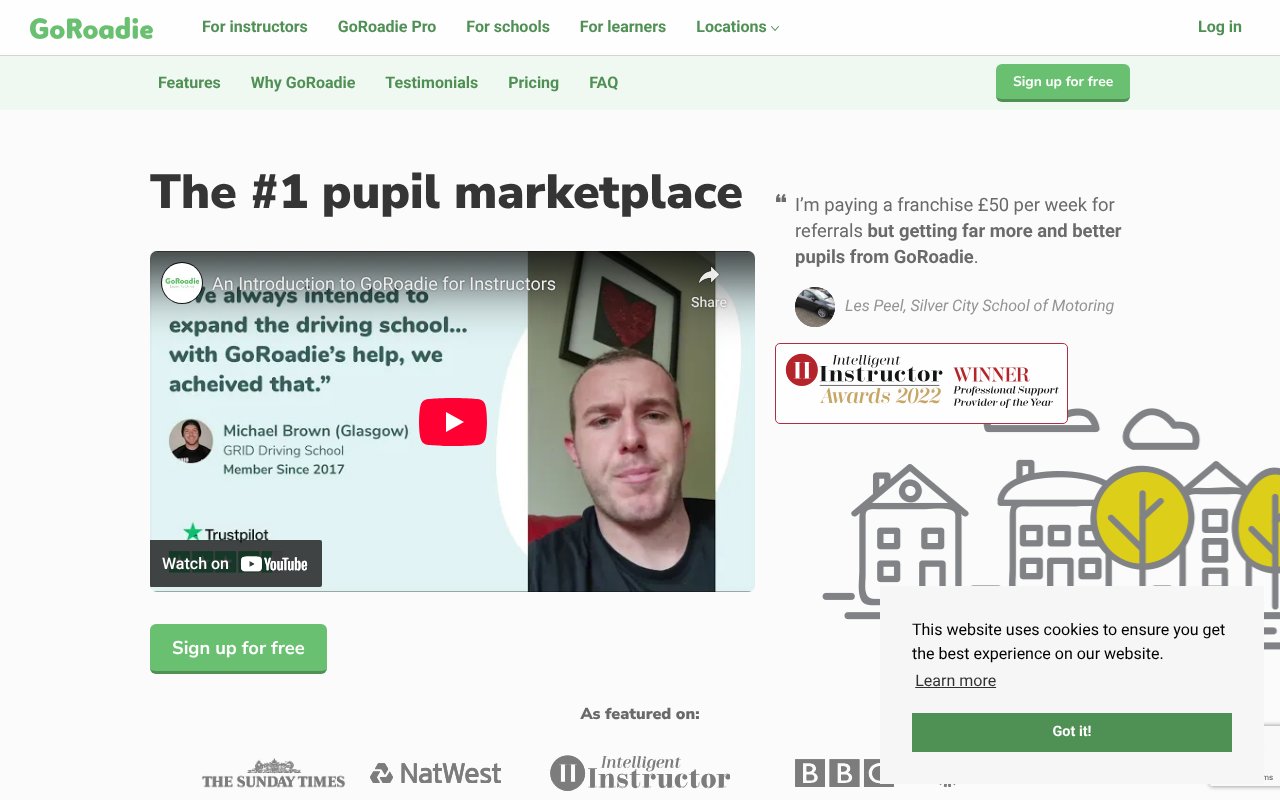The image size is (1280, 800).
Task: Click the Watch on YouTube badge
Action: (236, 564)
